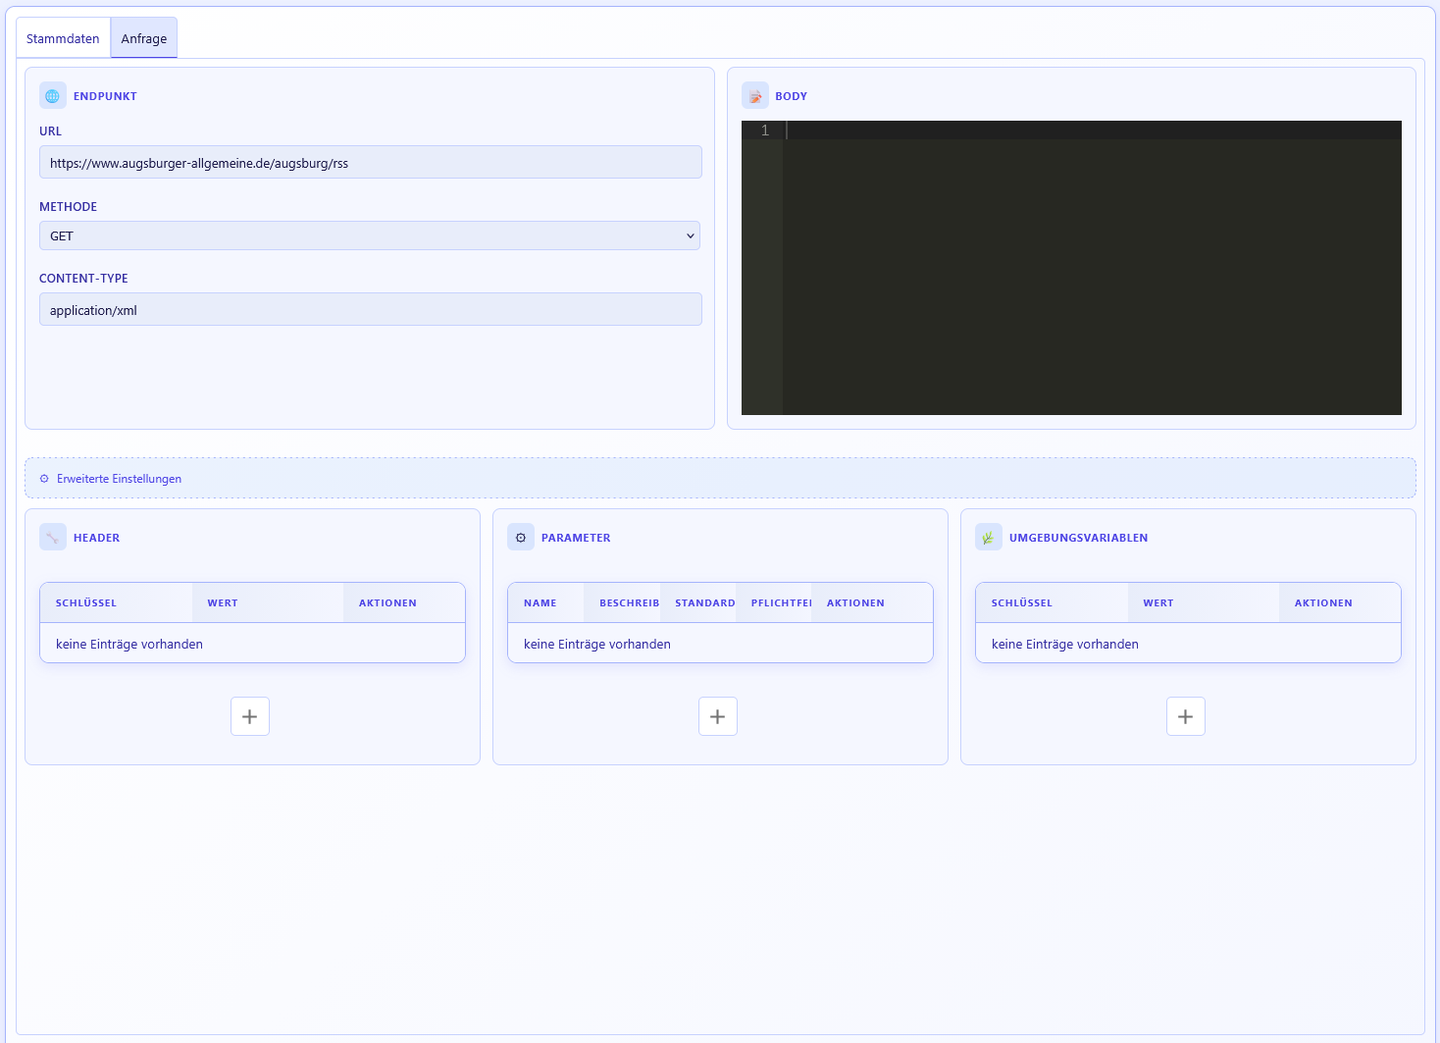
Task: Click the Parameter Beschreibung column header
Action: coord(622,603)
